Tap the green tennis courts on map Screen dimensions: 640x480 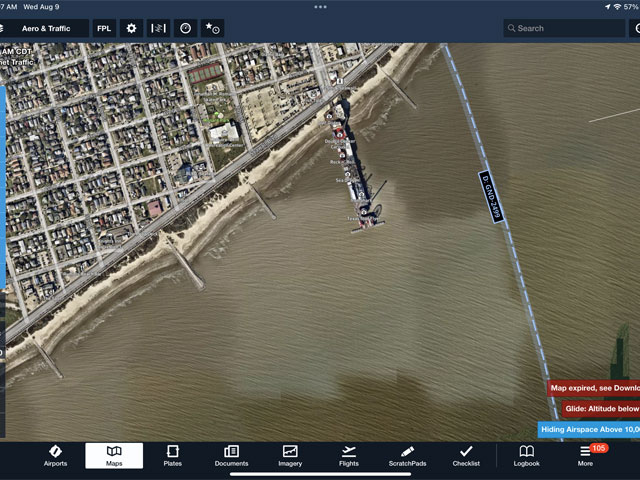point(206,73)
